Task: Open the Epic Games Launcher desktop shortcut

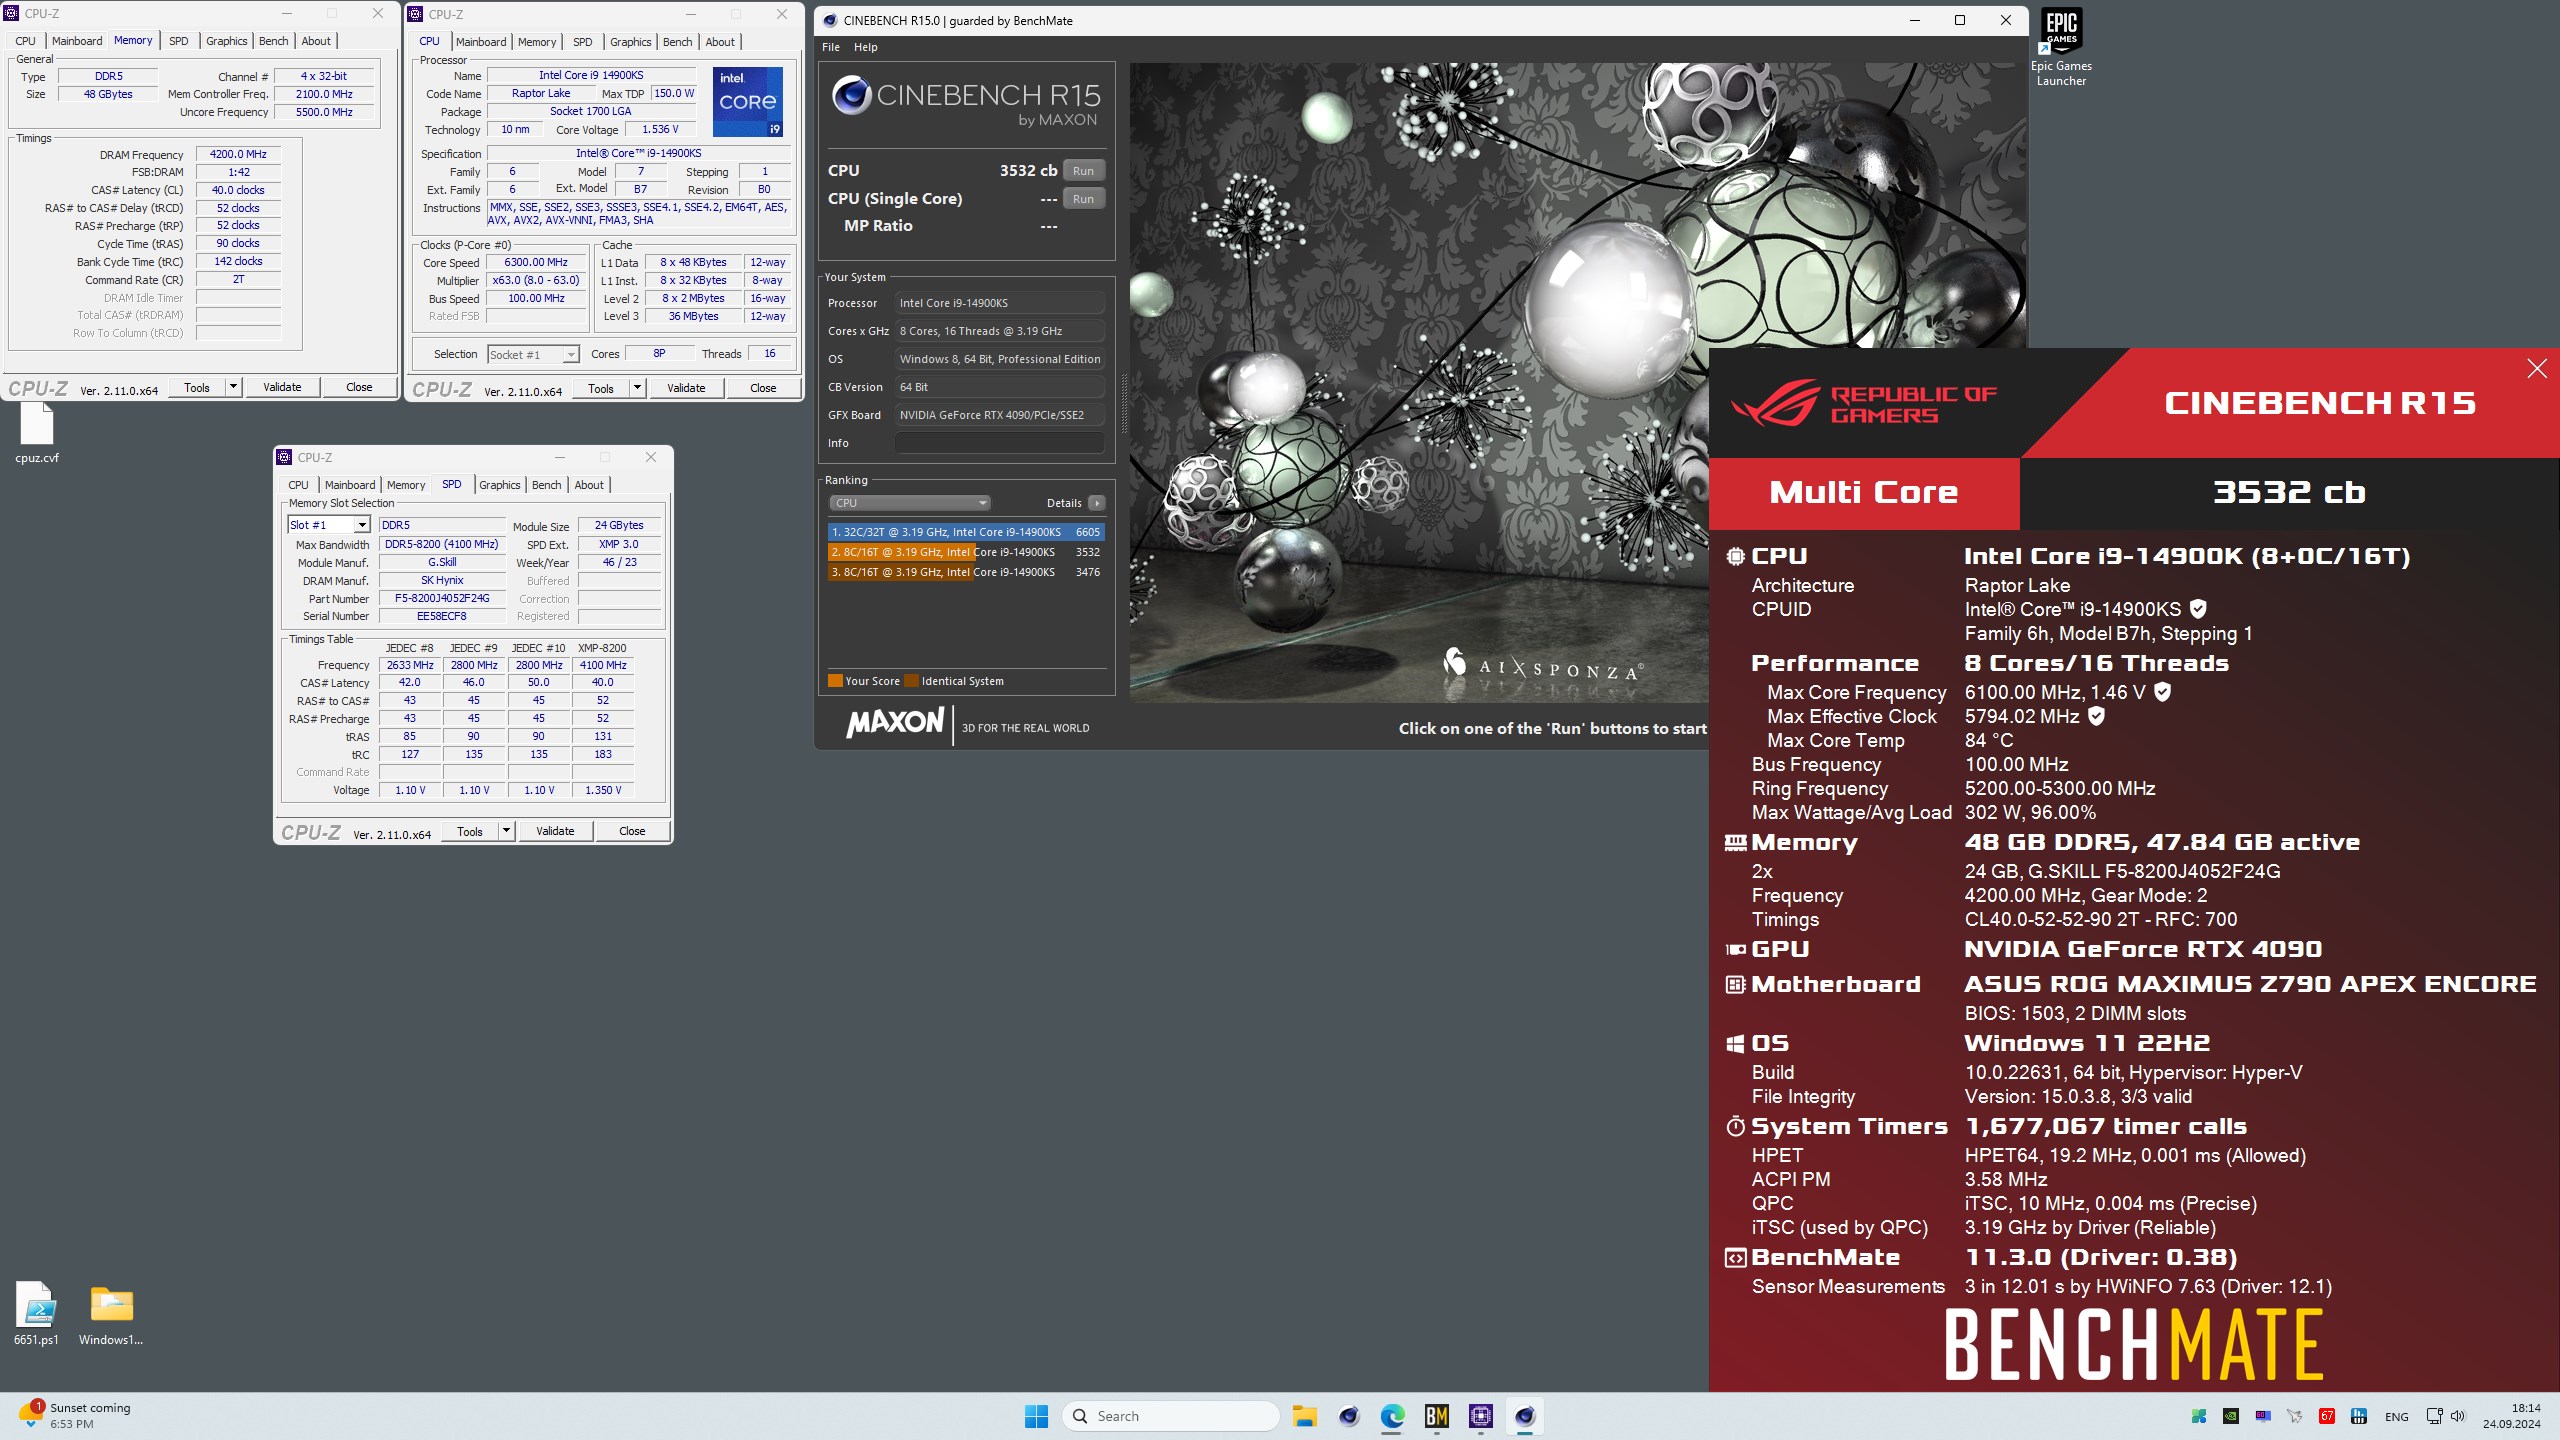Action: [x=2061, y=48]
